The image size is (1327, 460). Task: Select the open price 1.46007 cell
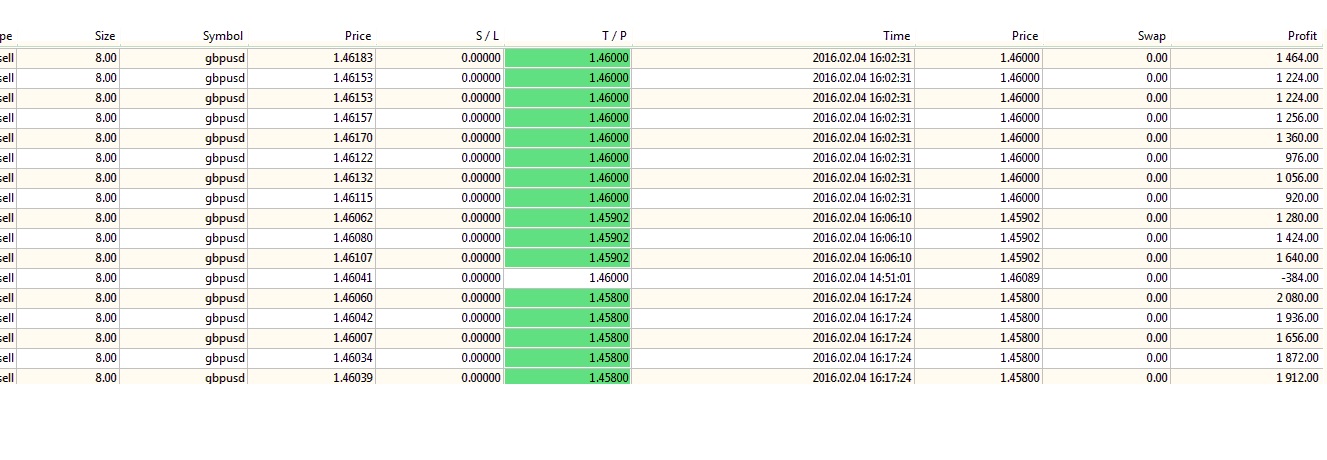[352, 338]
